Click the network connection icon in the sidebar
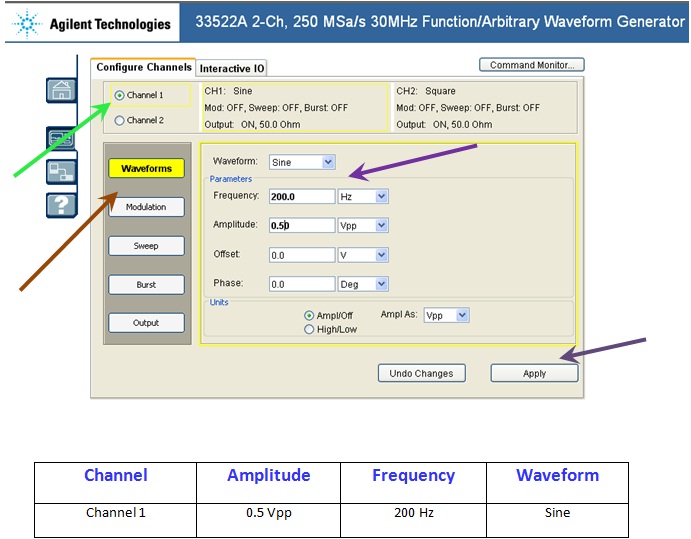Image resolution: width=691 pixels, height=539 pixels. (60, 171)
